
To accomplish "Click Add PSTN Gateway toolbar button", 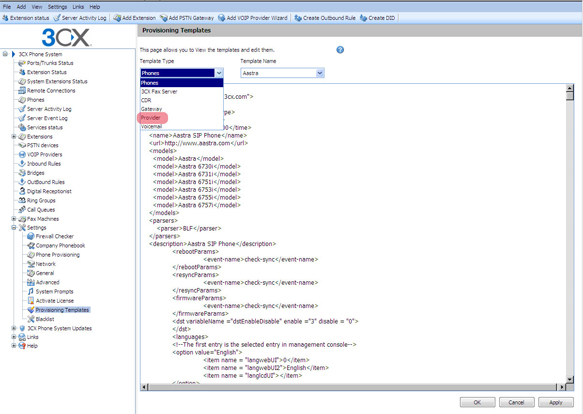I will point(187,18).
